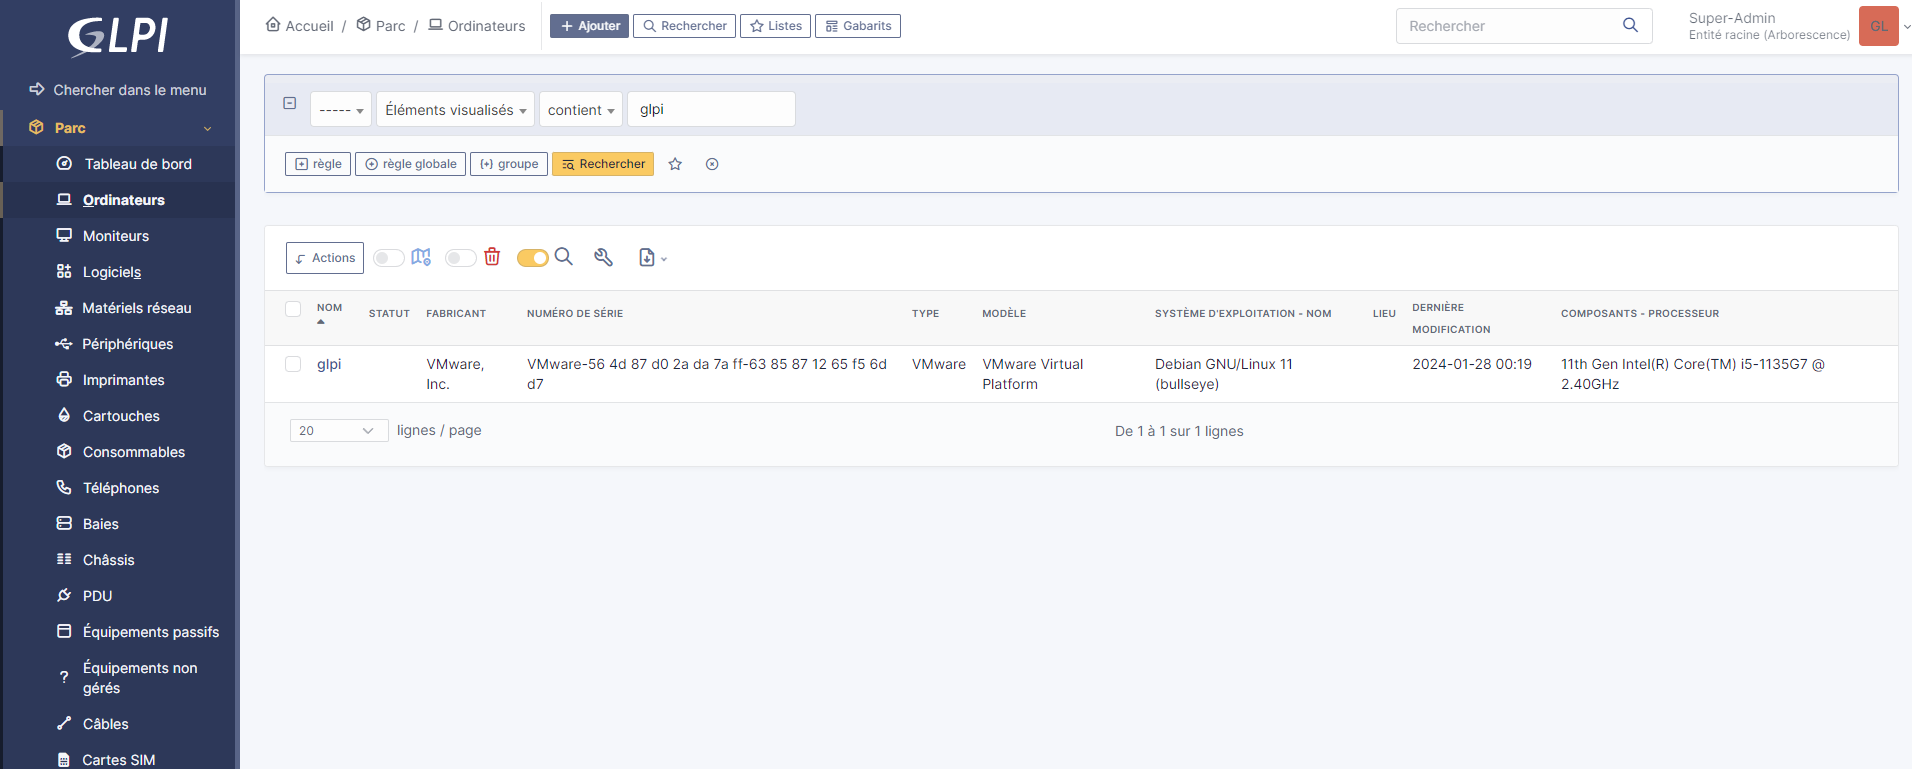This screenshot has height=769, width=1912.
Task: Open Imprimantes printer icon
Action: [x=64, y=379]
